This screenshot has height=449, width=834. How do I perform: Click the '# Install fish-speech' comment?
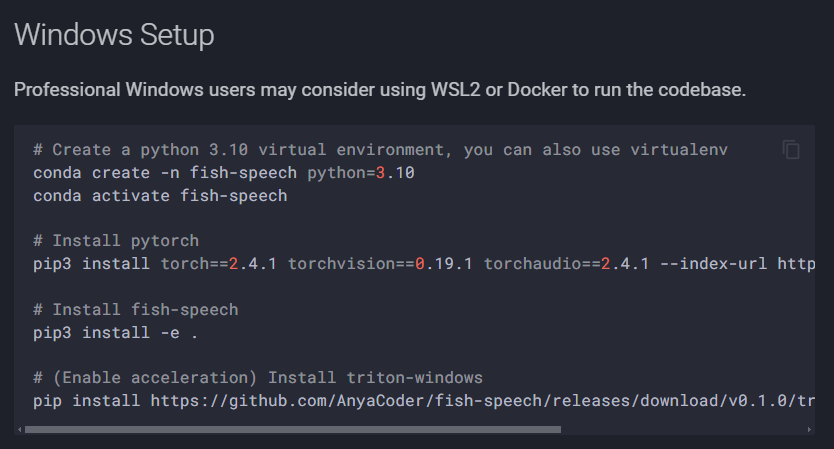[136, 310]
